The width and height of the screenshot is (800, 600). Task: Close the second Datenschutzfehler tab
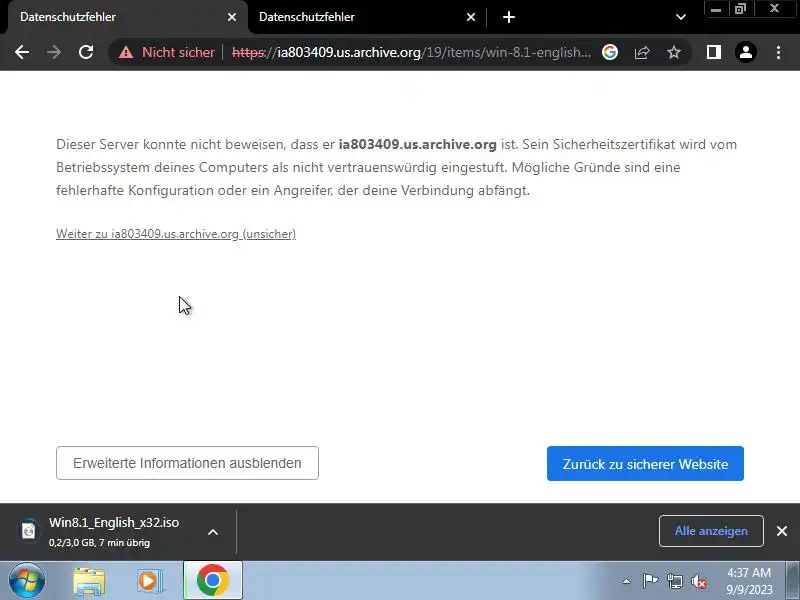(x=471, y=17)
